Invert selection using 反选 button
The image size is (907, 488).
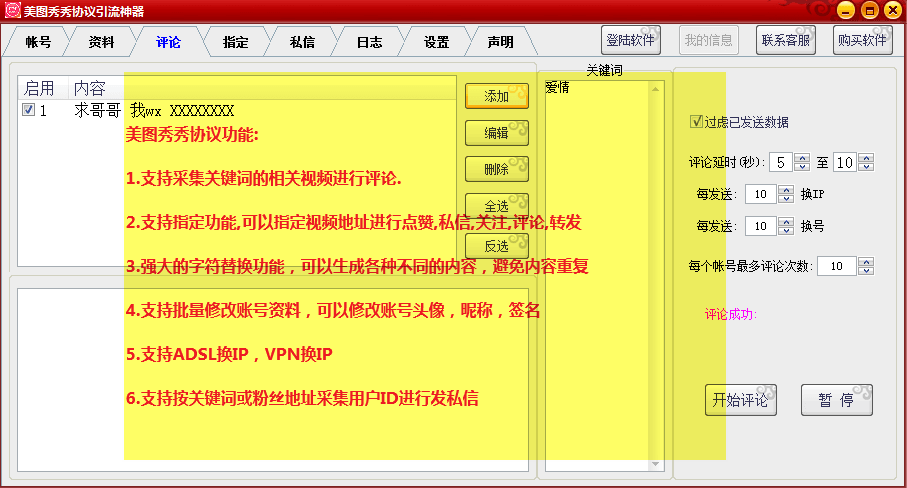[x=497, y=246]
